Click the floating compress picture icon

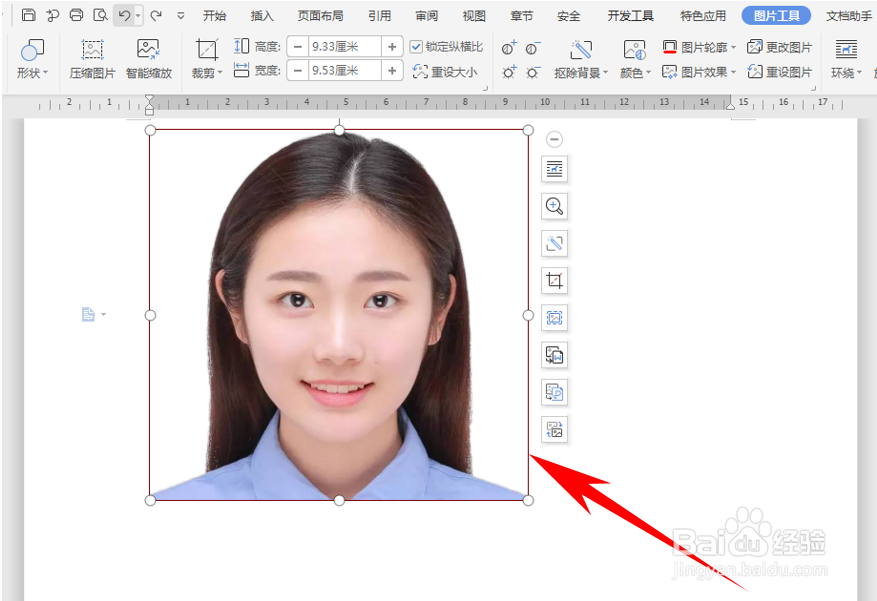point(554,318)
